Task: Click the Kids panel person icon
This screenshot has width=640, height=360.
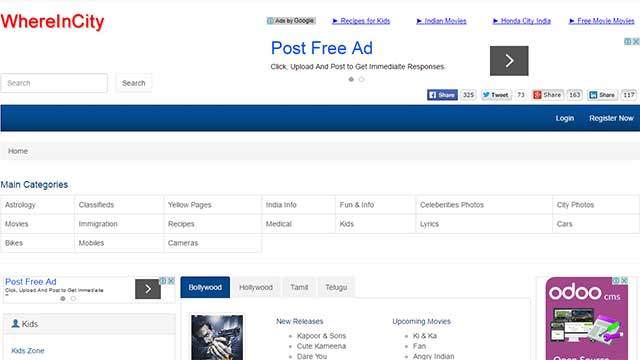Action: pos(16,324)
